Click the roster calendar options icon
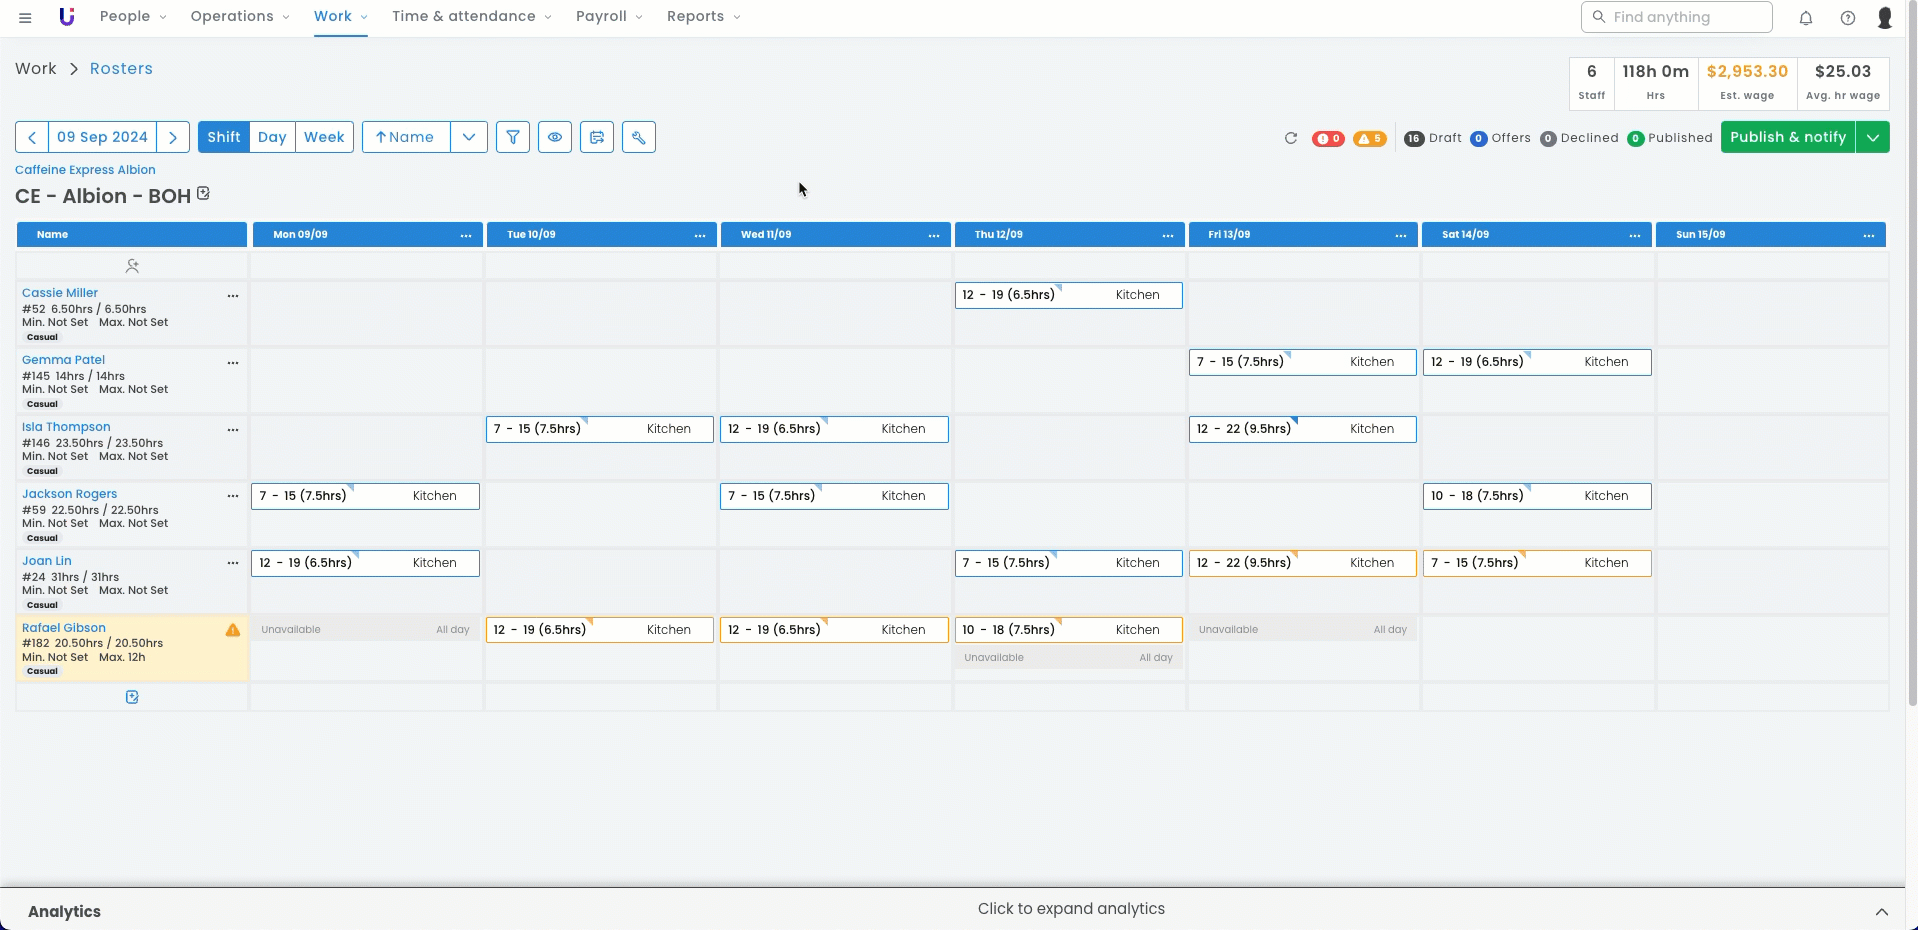This screenshot has height=930, width=1918. point(596,137)
